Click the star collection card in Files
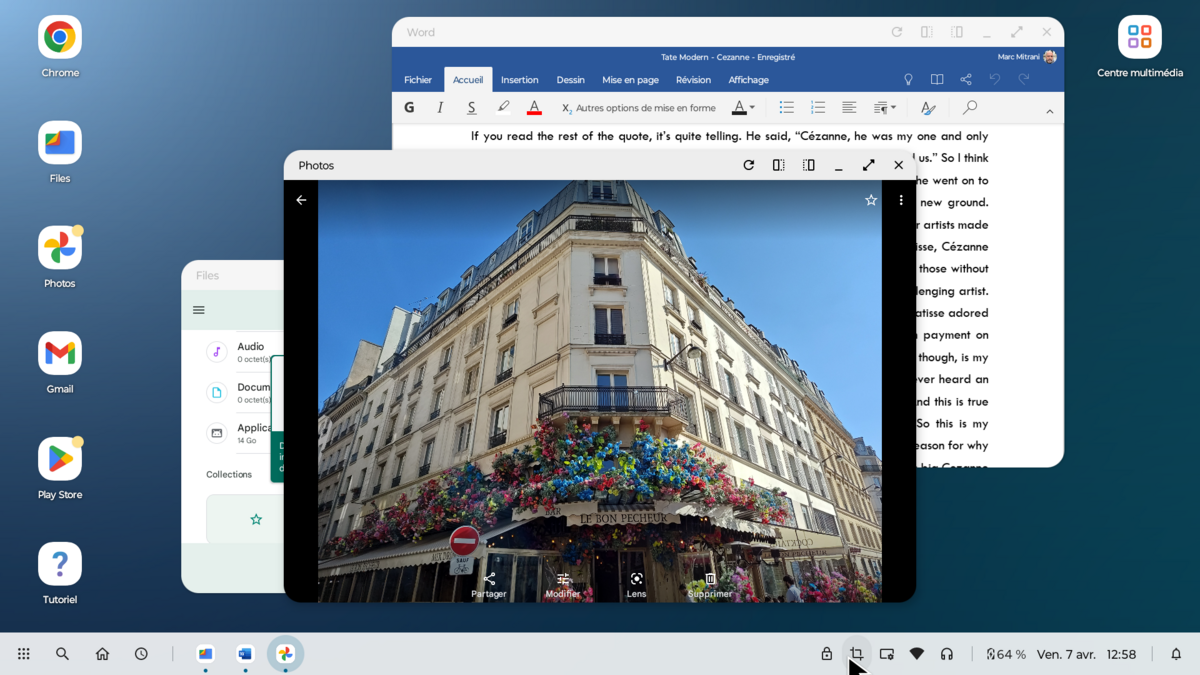1200x675 pixels. point(246,519)
